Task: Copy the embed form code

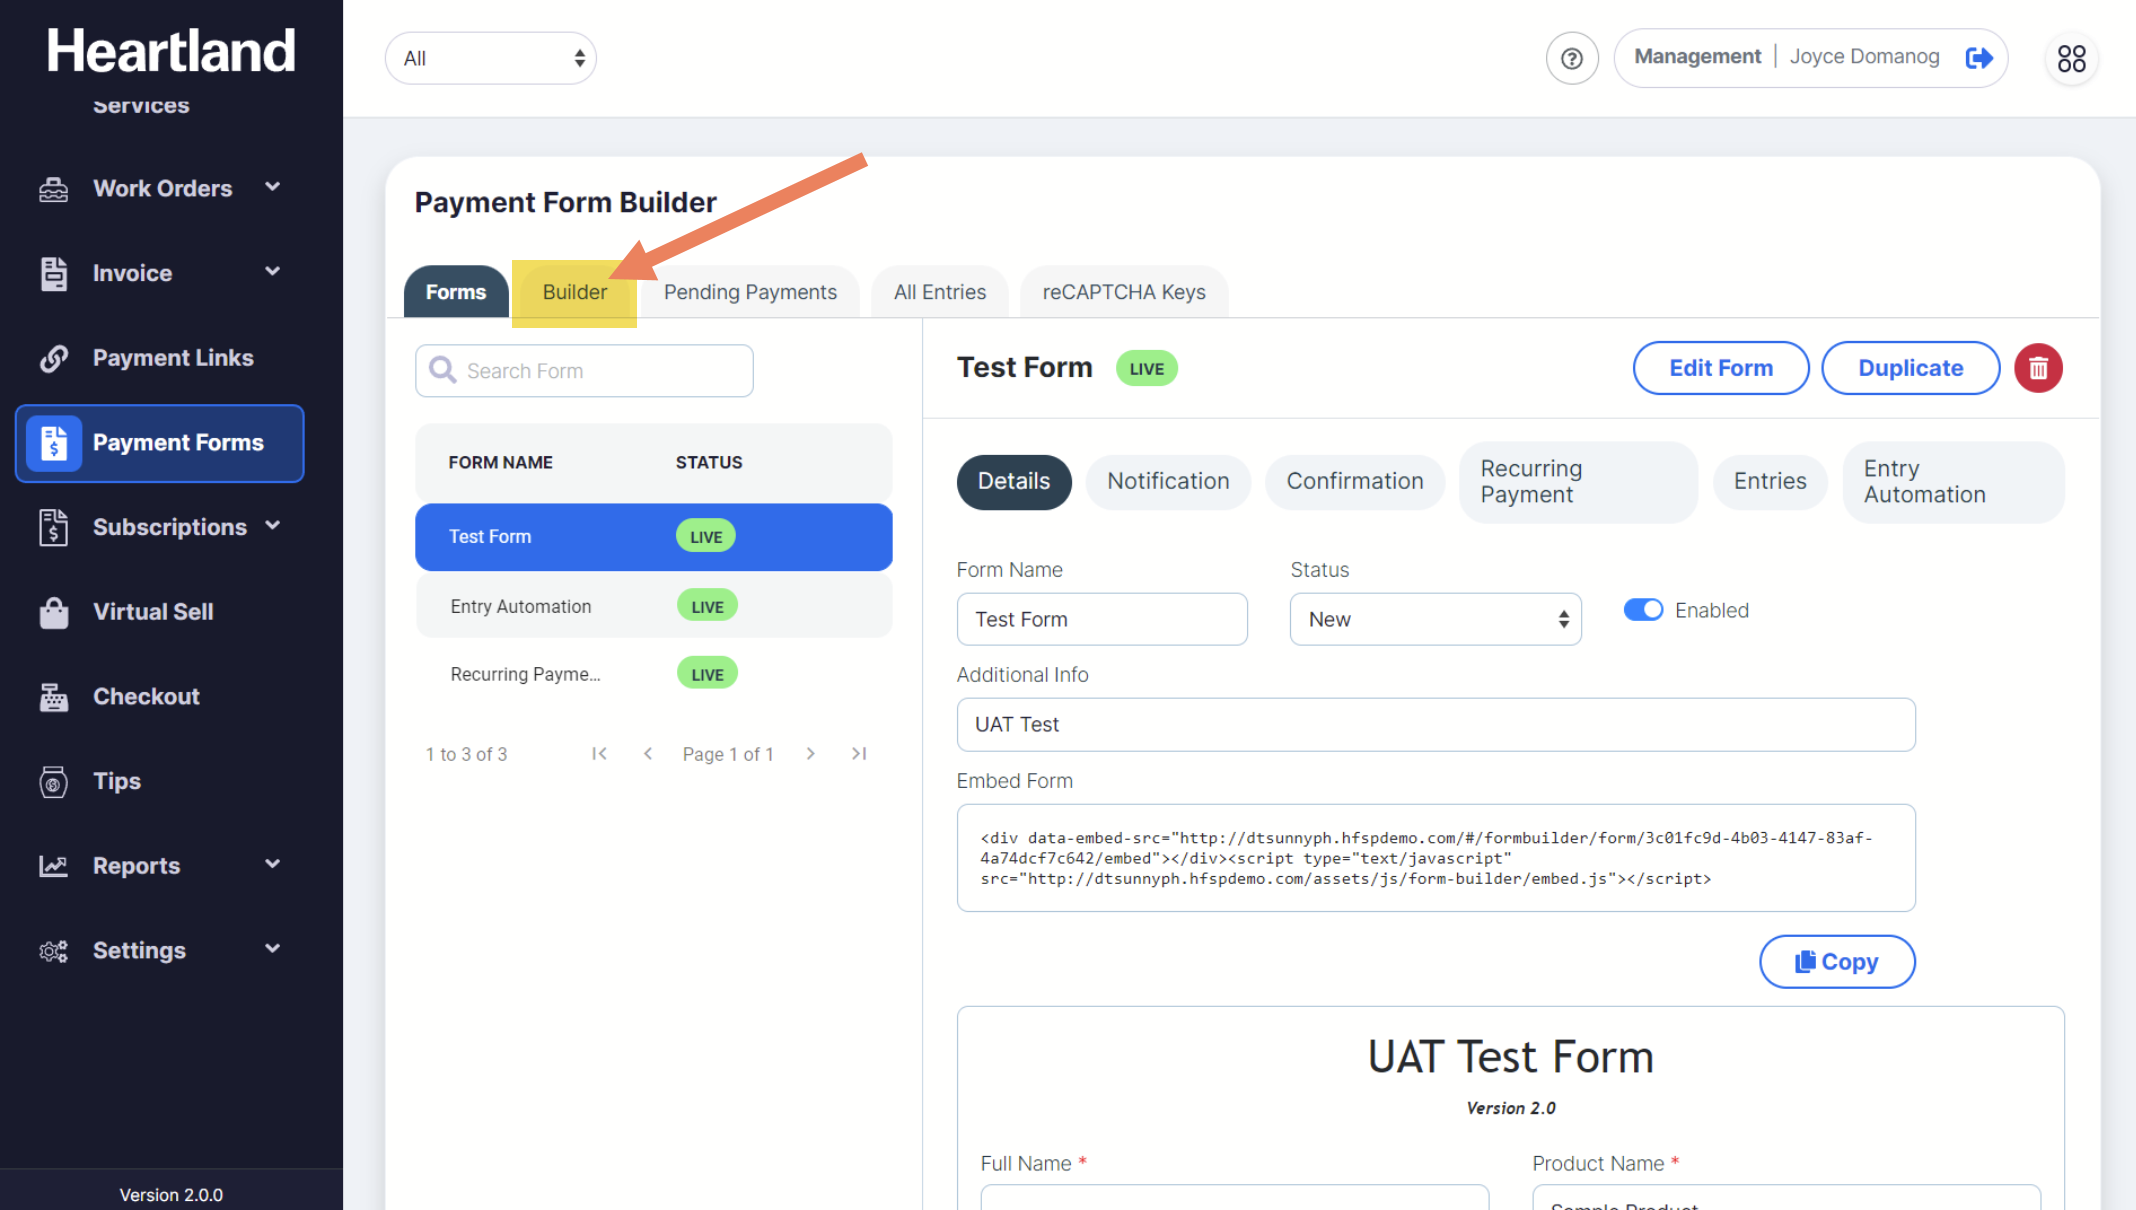Action: (1836, 962)
